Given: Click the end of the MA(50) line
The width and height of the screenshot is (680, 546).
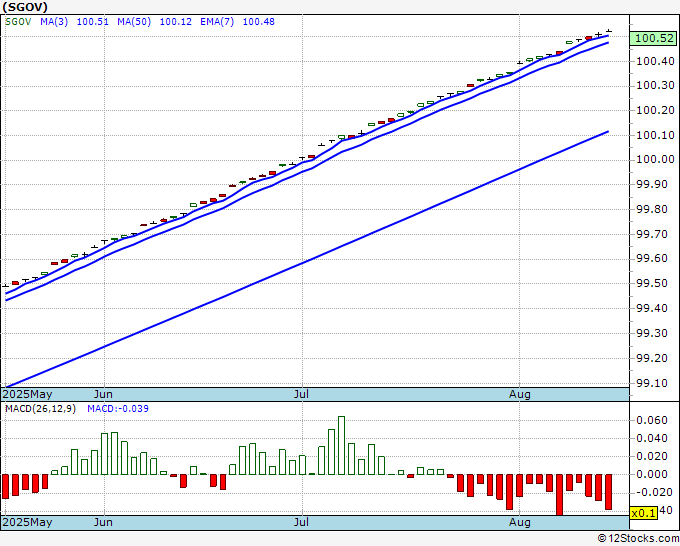Looking at the screenshot, I should (608, 131).
